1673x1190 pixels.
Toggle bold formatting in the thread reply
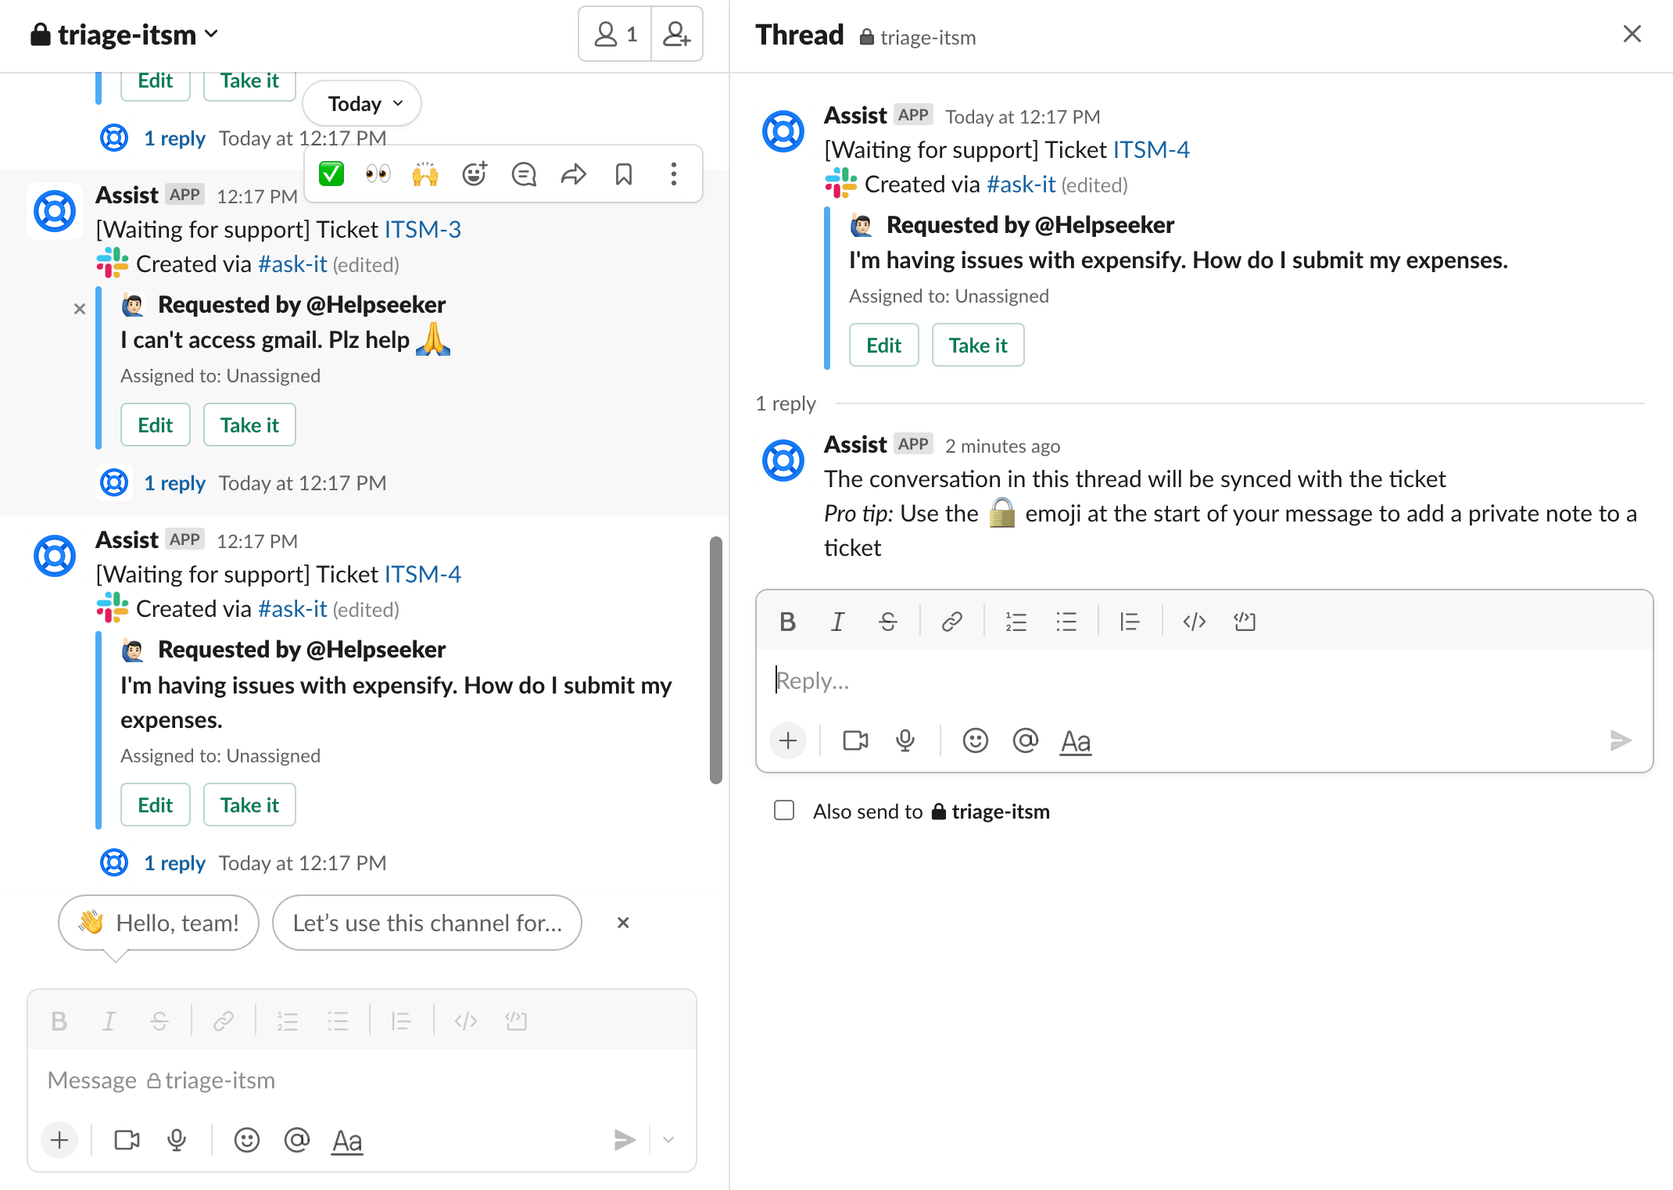pyautogui.click(x=787, y=620)
